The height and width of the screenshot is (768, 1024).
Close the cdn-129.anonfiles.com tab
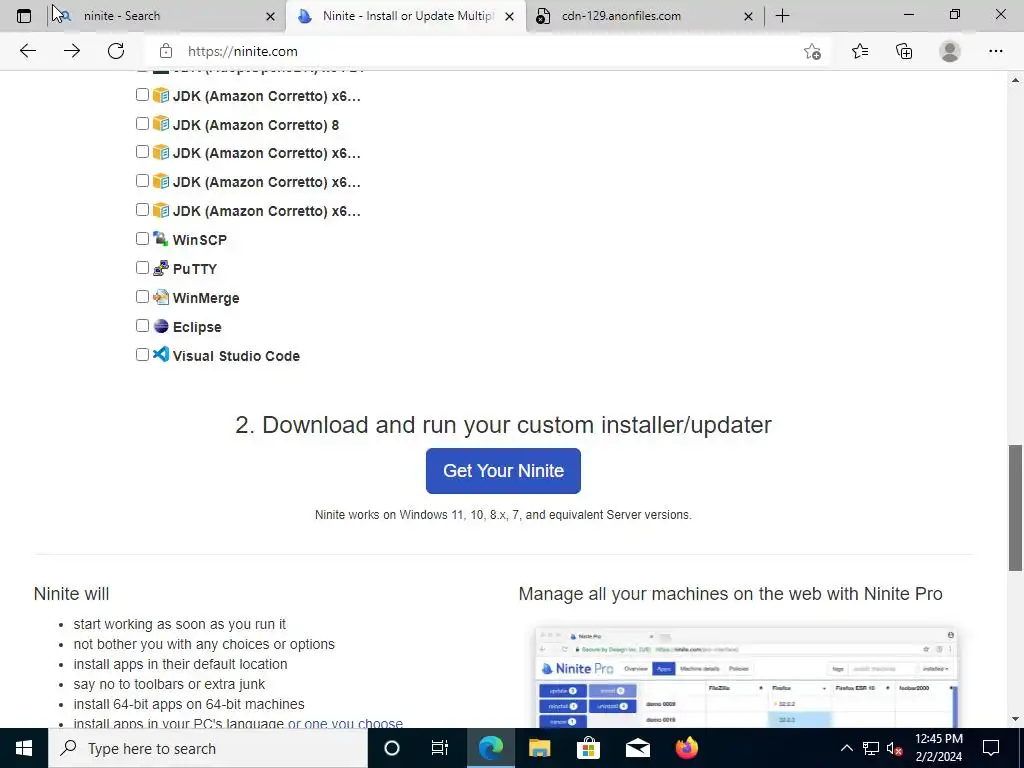point(748,16)
